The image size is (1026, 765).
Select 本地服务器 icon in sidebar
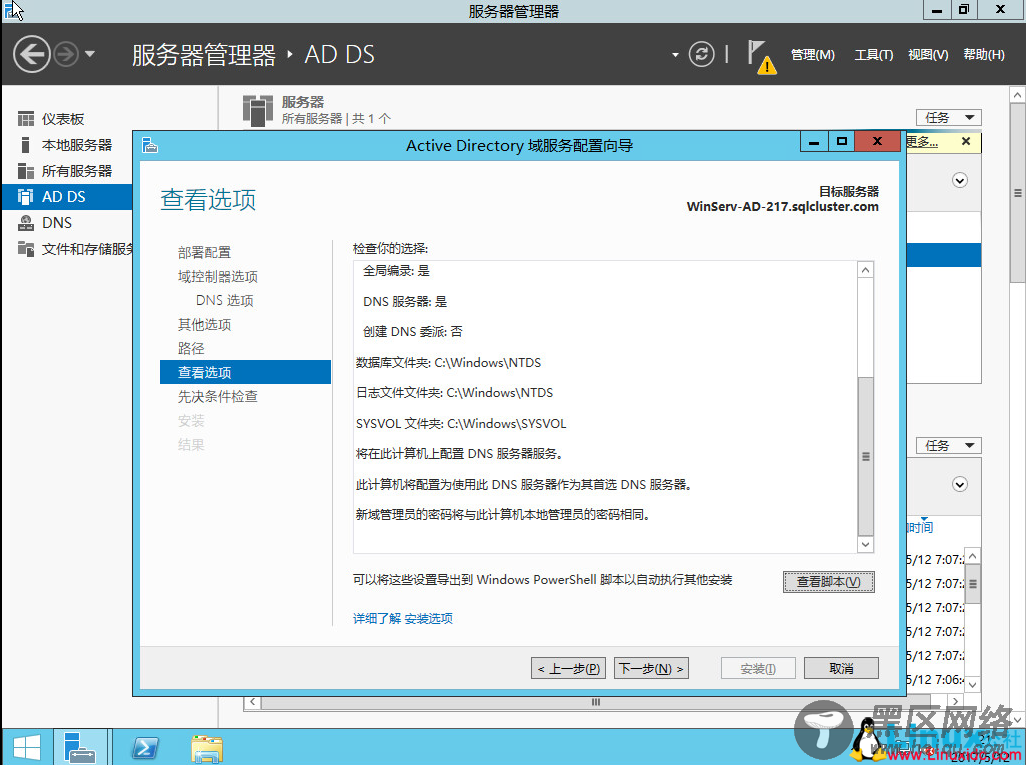(26, 145)
